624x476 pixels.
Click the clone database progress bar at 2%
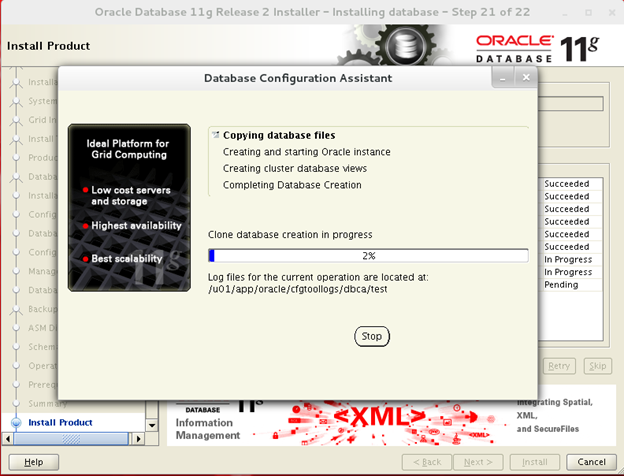[x=368, y=256]
